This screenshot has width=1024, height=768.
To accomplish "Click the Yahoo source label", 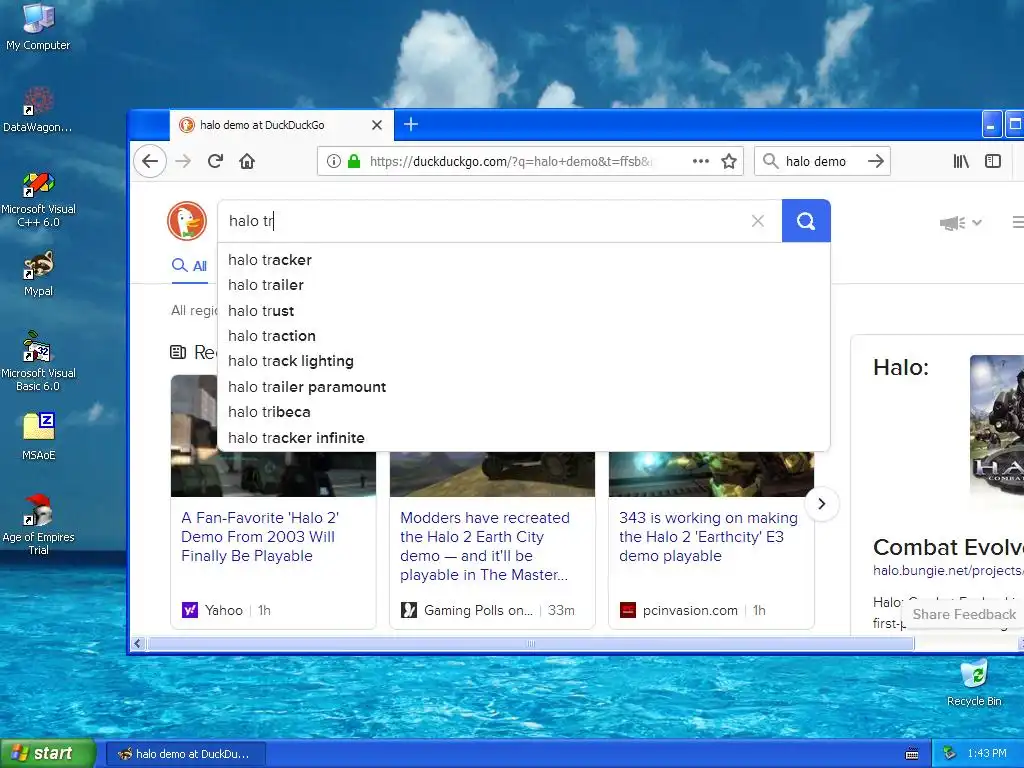I will click(x=223, y=611).
